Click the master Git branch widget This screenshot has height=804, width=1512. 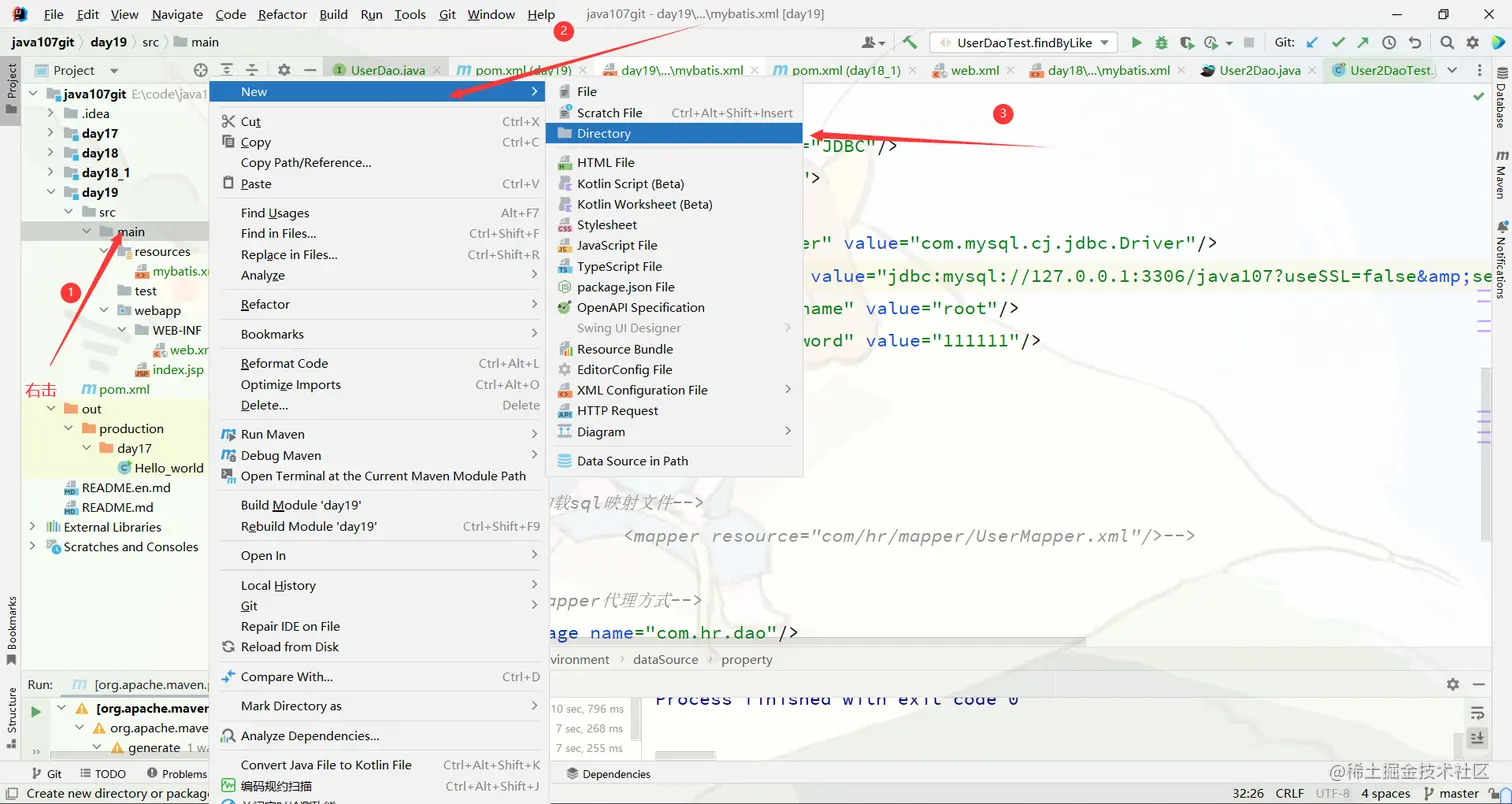coord(1452,793)
